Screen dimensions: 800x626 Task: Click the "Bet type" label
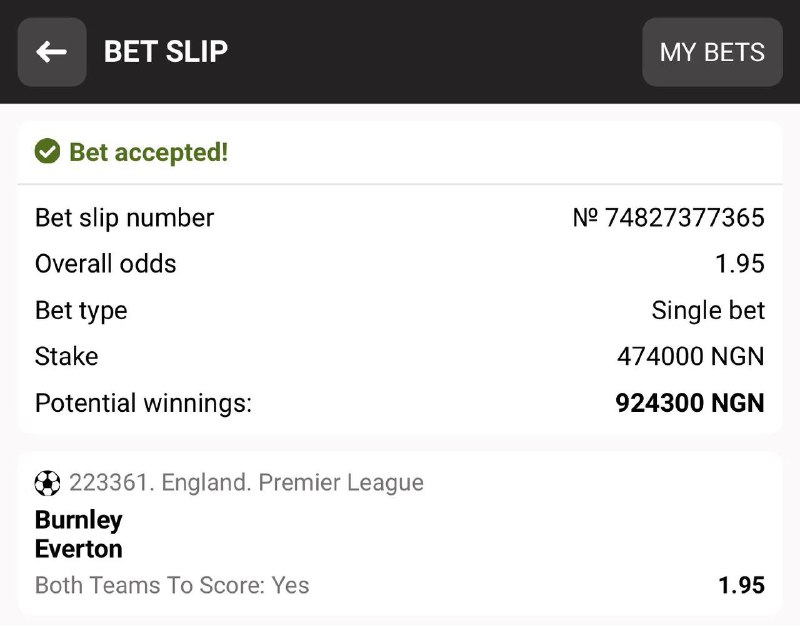tap(81, 310)
